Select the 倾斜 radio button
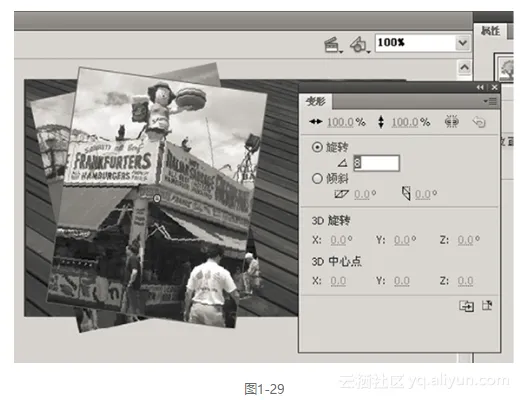Viewport: 520px width, 400px height. [x=317, y=179]
